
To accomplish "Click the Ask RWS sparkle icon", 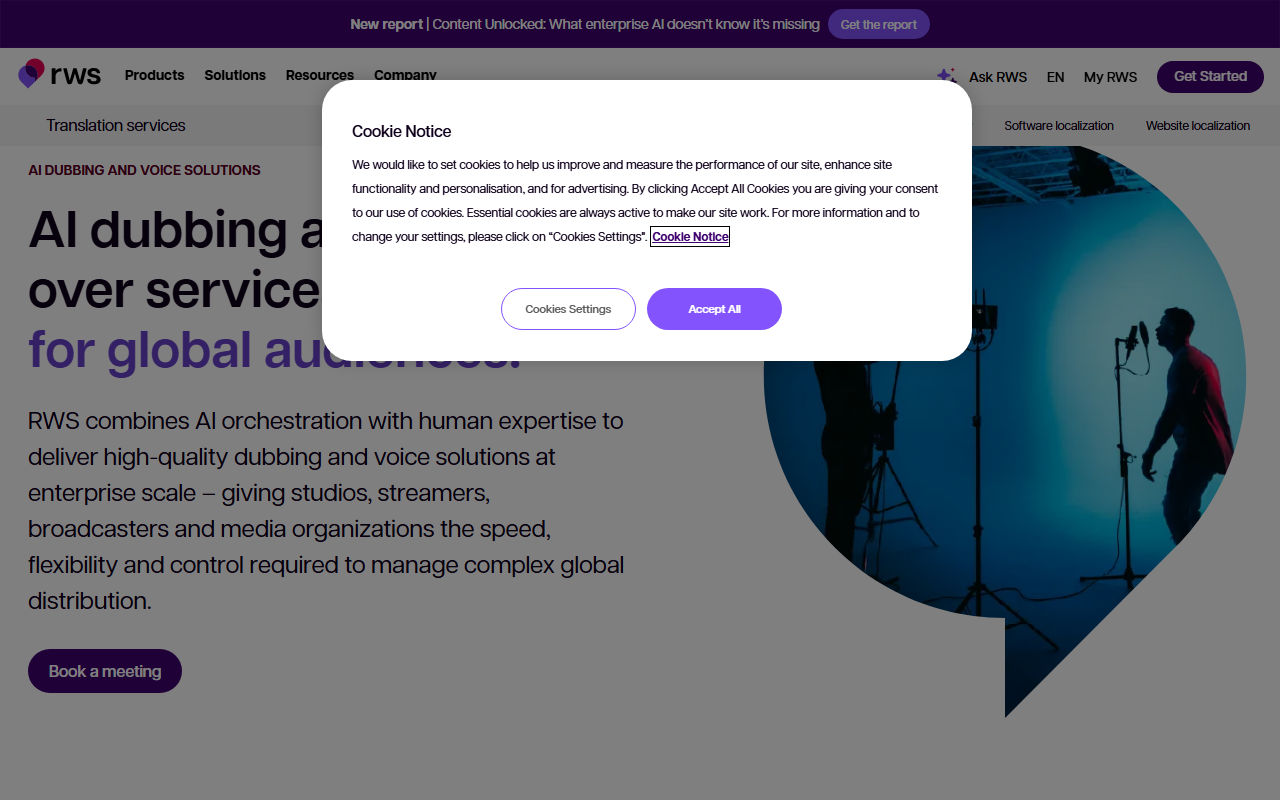I will pyautogui.click(x=946, y=76).
